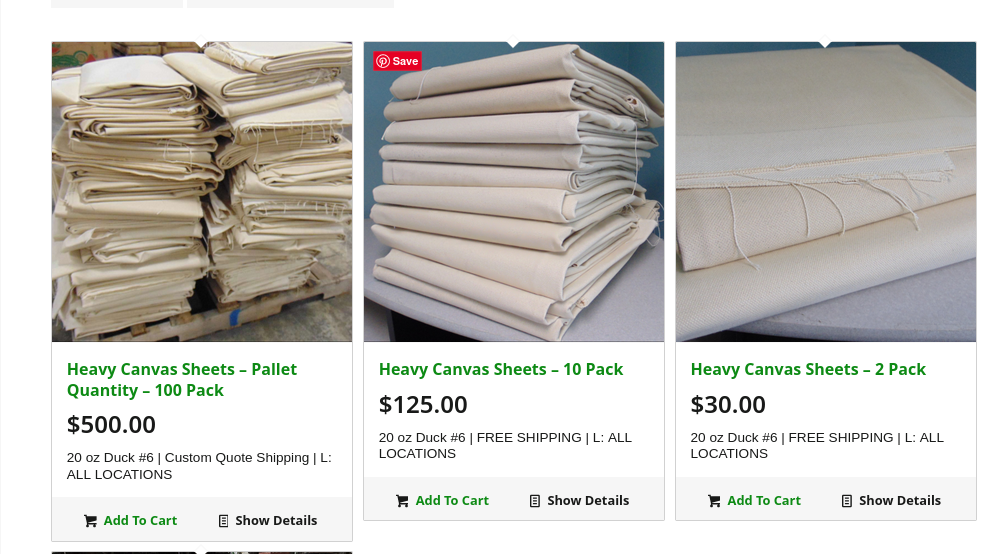
Task: Click cart icon for 10 Pack
Action: [x=402, y=501]
